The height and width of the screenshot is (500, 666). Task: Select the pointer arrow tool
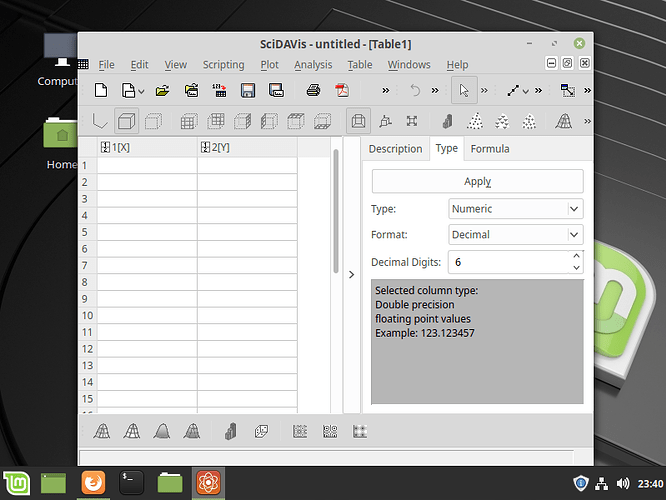pyautogui.click(x=464, y=90)
